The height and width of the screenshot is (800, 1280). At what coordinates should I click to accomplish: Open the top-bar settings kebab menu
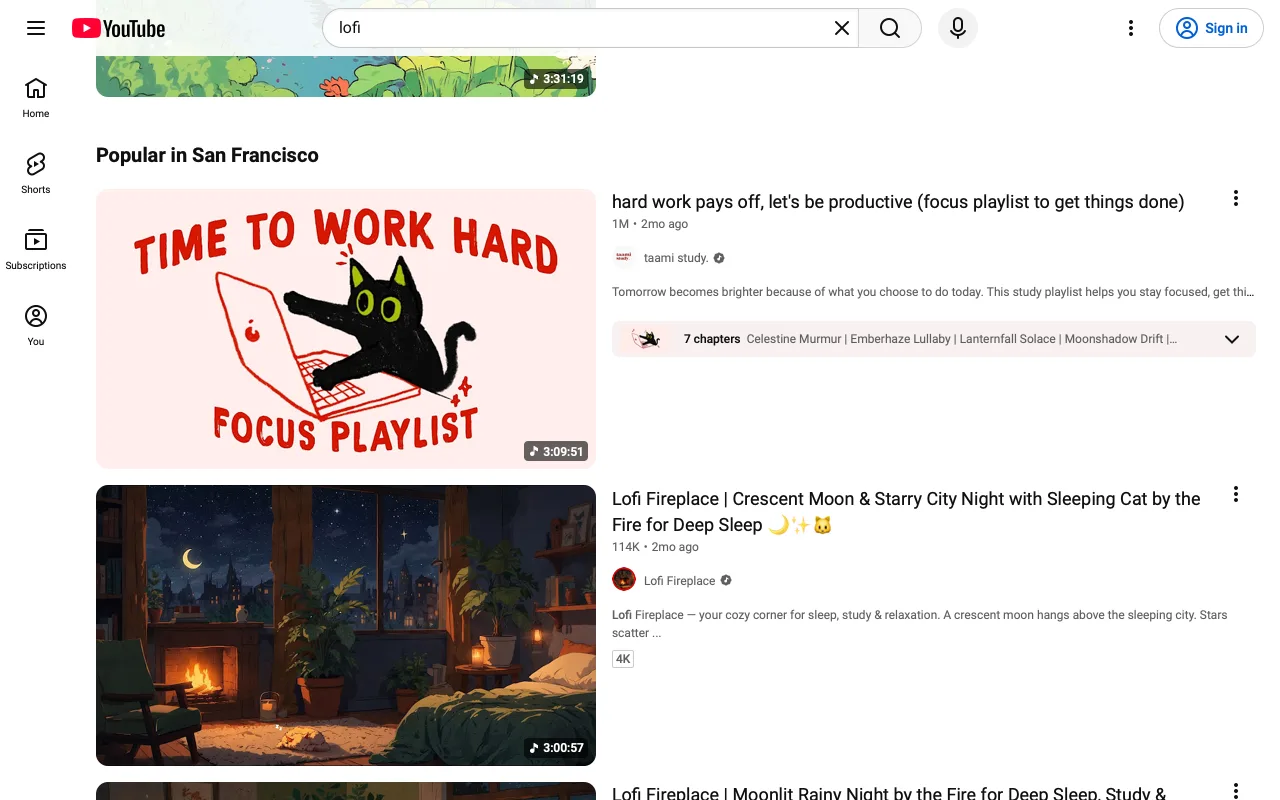click(x=1131, y=28)
